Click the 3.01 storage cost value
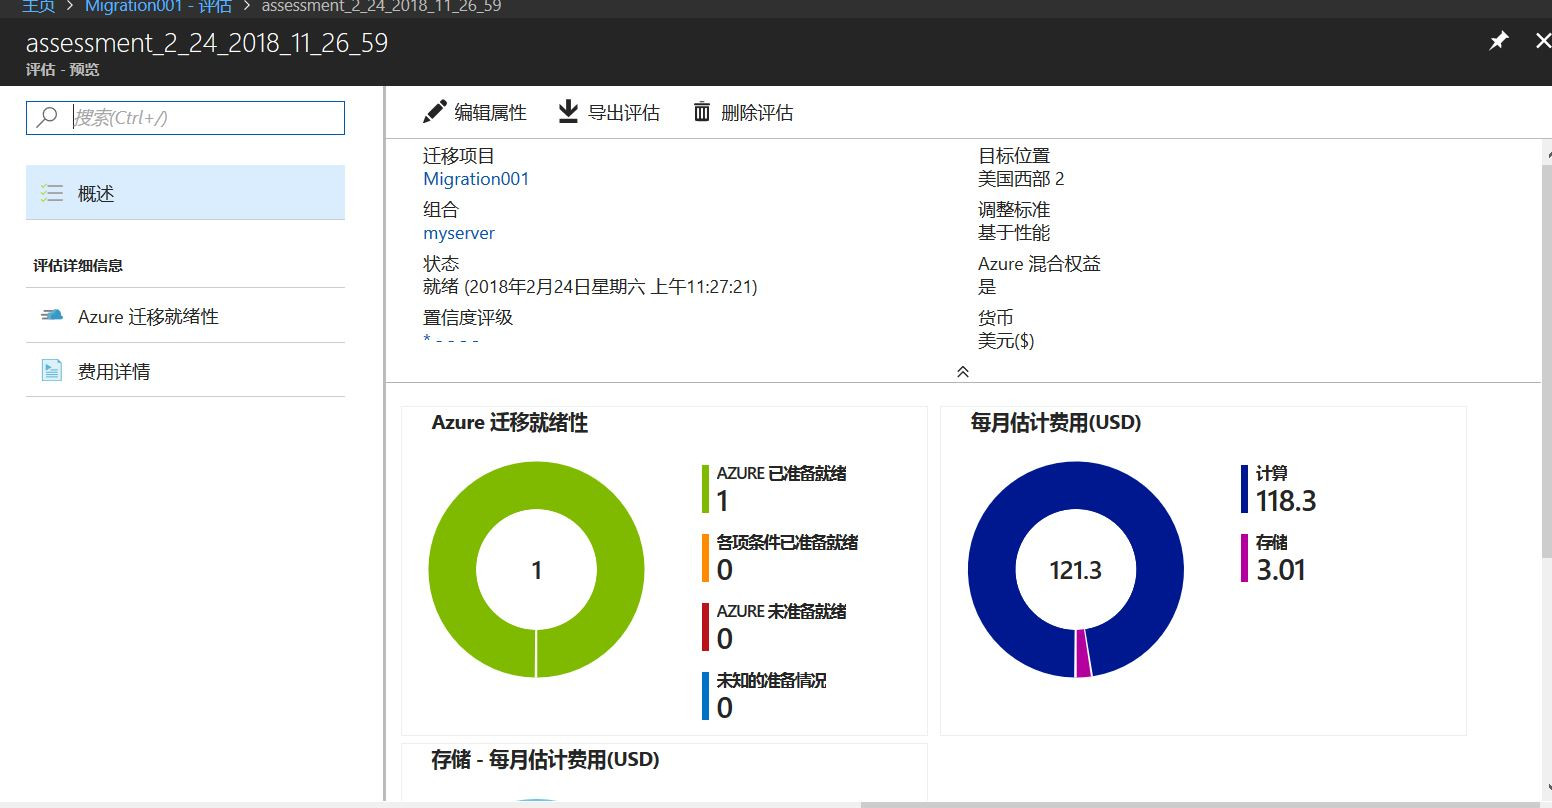 (1281, 569)
